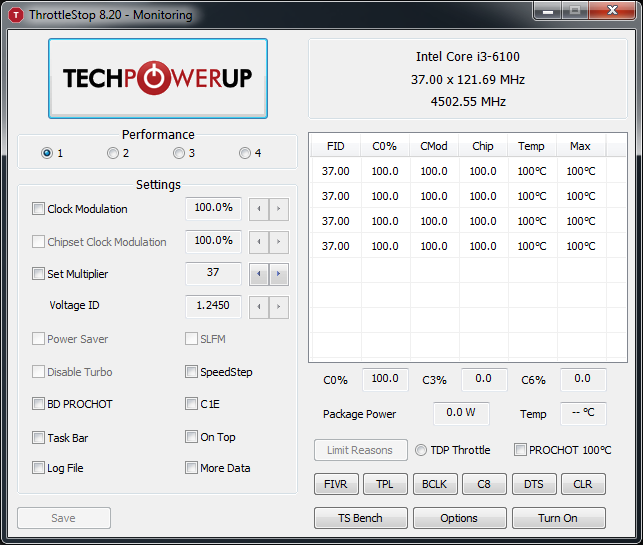Open the Options dialog
This screenshot has width=643, height=545.
coord(460,518)
